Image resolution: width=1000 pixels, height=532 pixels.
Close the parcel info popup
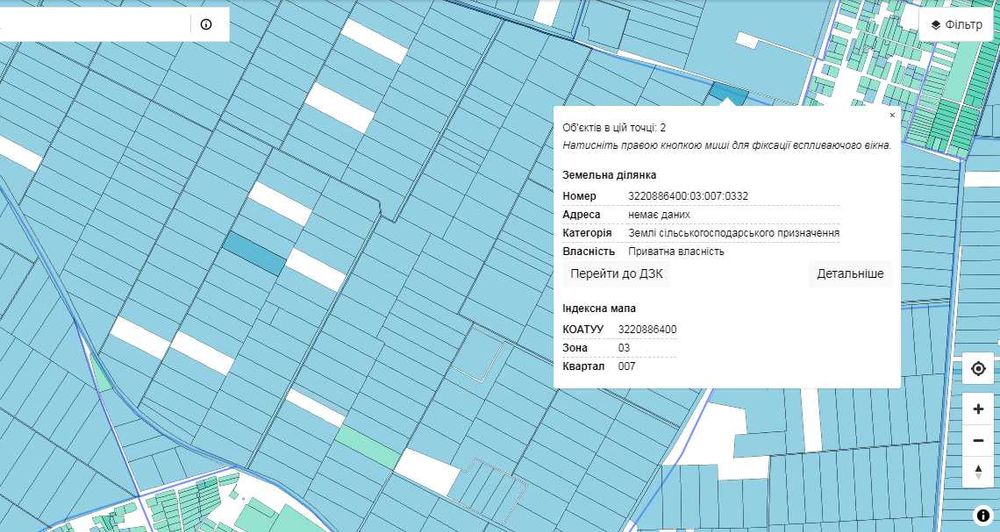[x=892, y=115]
